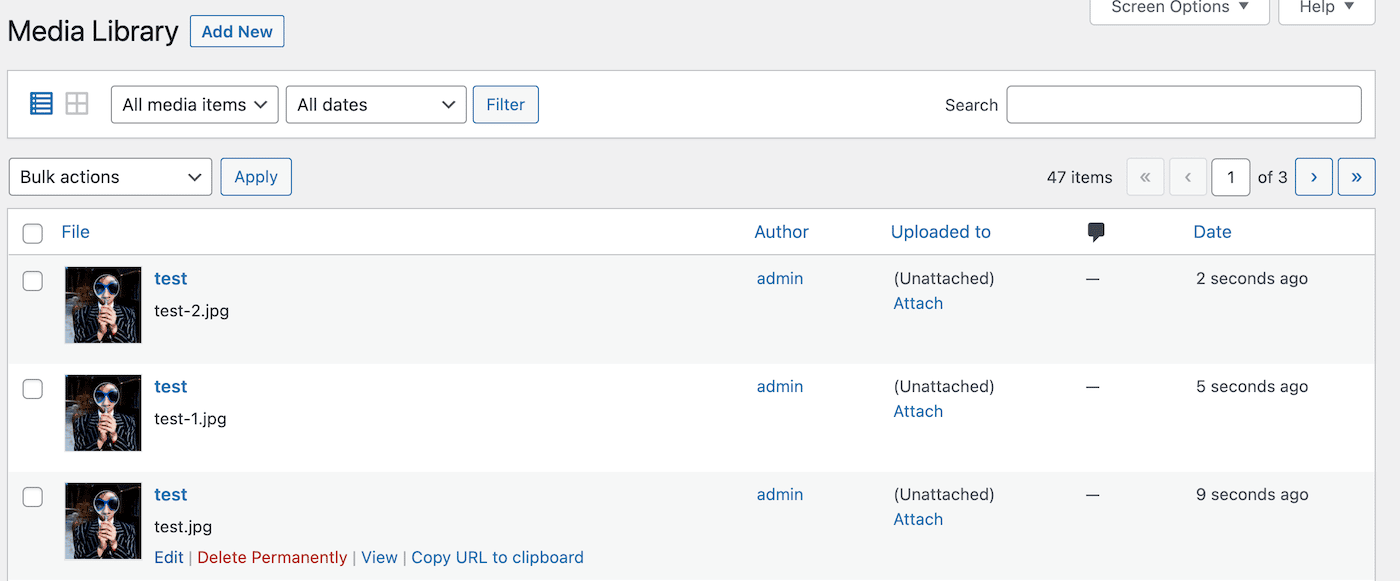Open the All dates dropdown

(375, 105)
